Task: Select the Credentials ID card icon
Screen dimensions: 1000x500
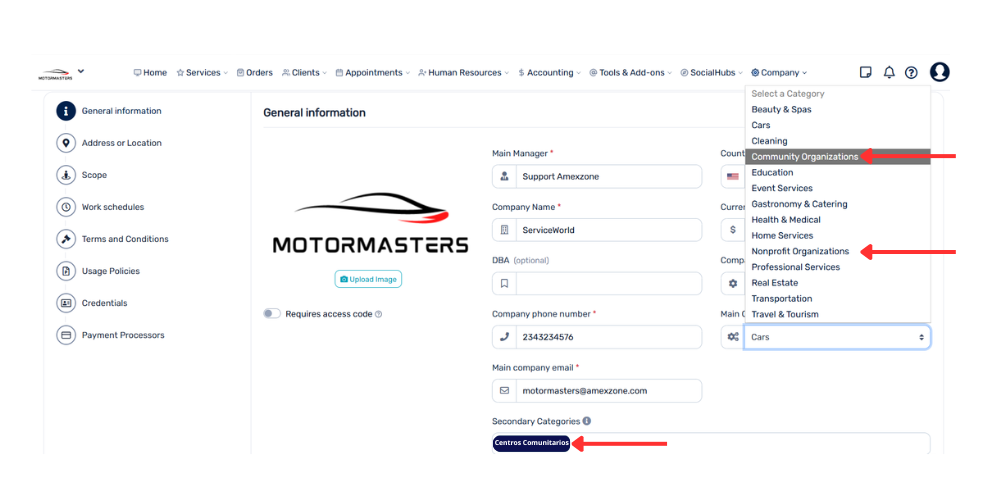Action: pyautogui.click(x=66, y=303)
